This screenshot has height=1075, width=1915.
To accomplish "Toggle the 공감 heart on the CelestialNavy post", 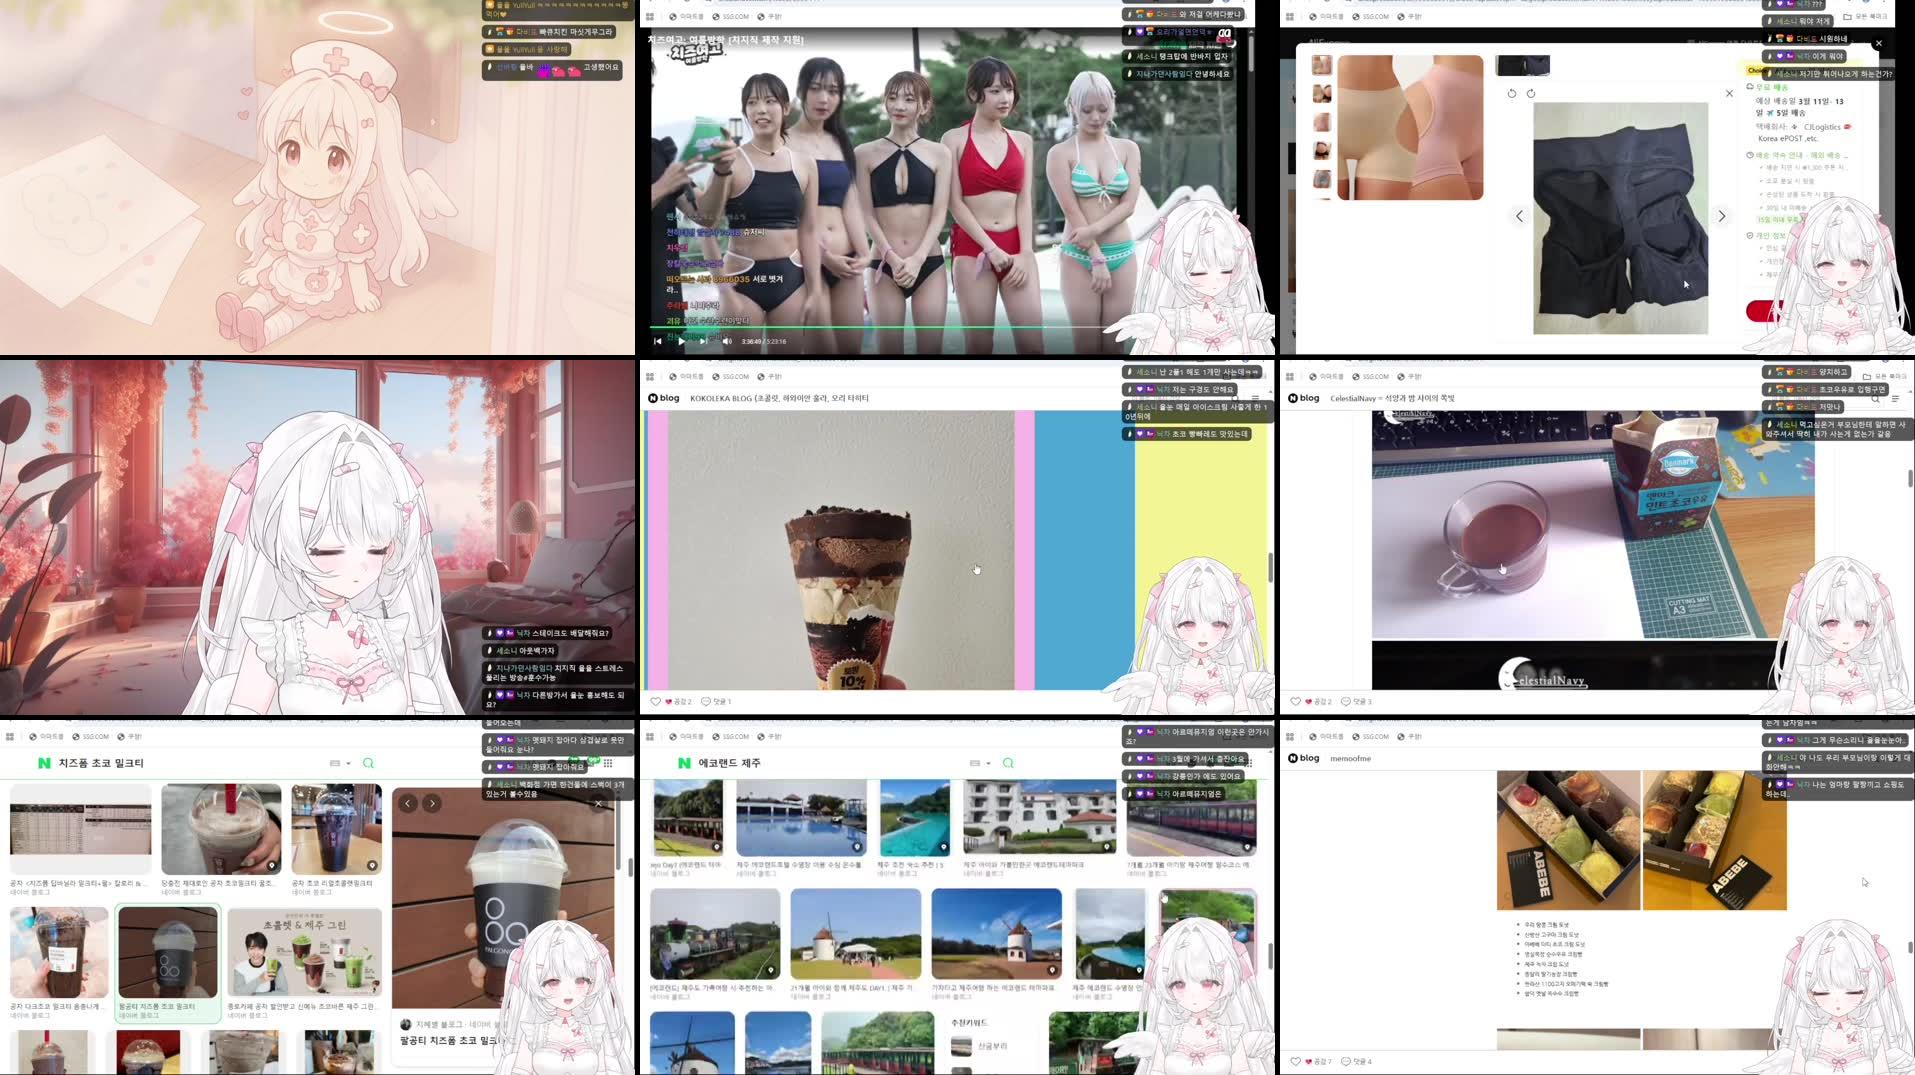I will (1295, 702).
